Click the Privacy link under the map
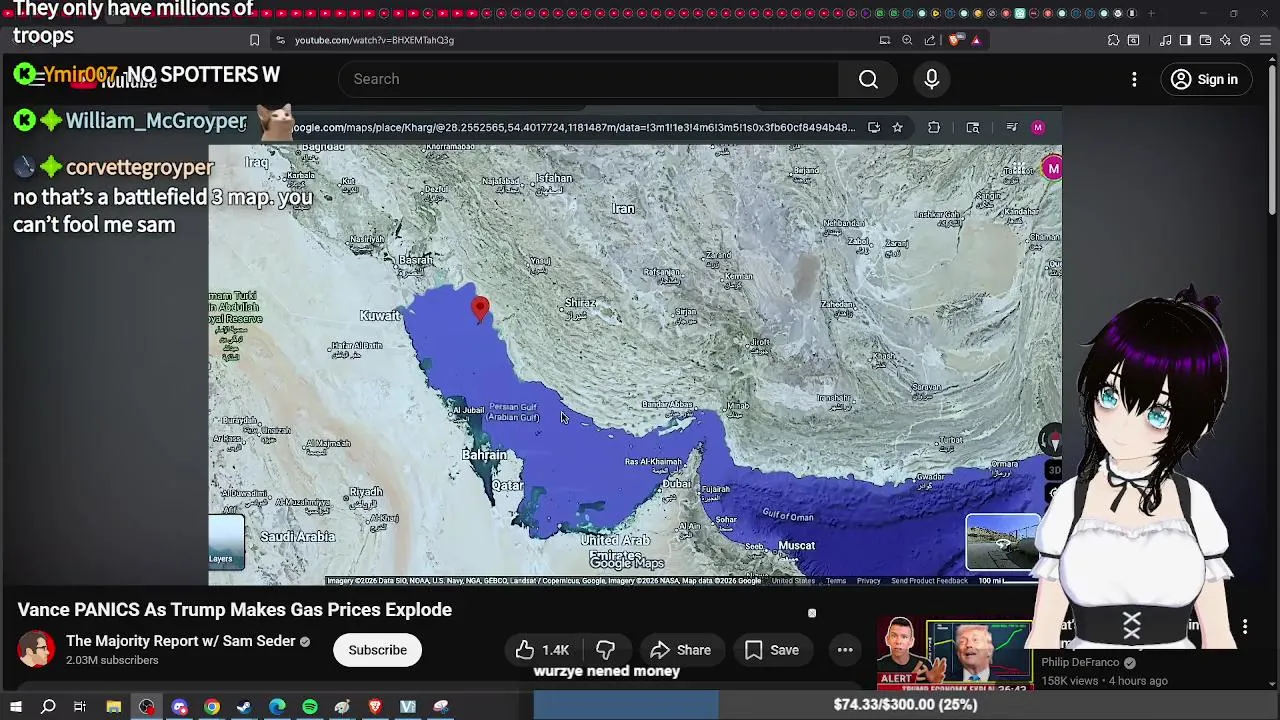1280x720 pixels. (x=868, y=581)
